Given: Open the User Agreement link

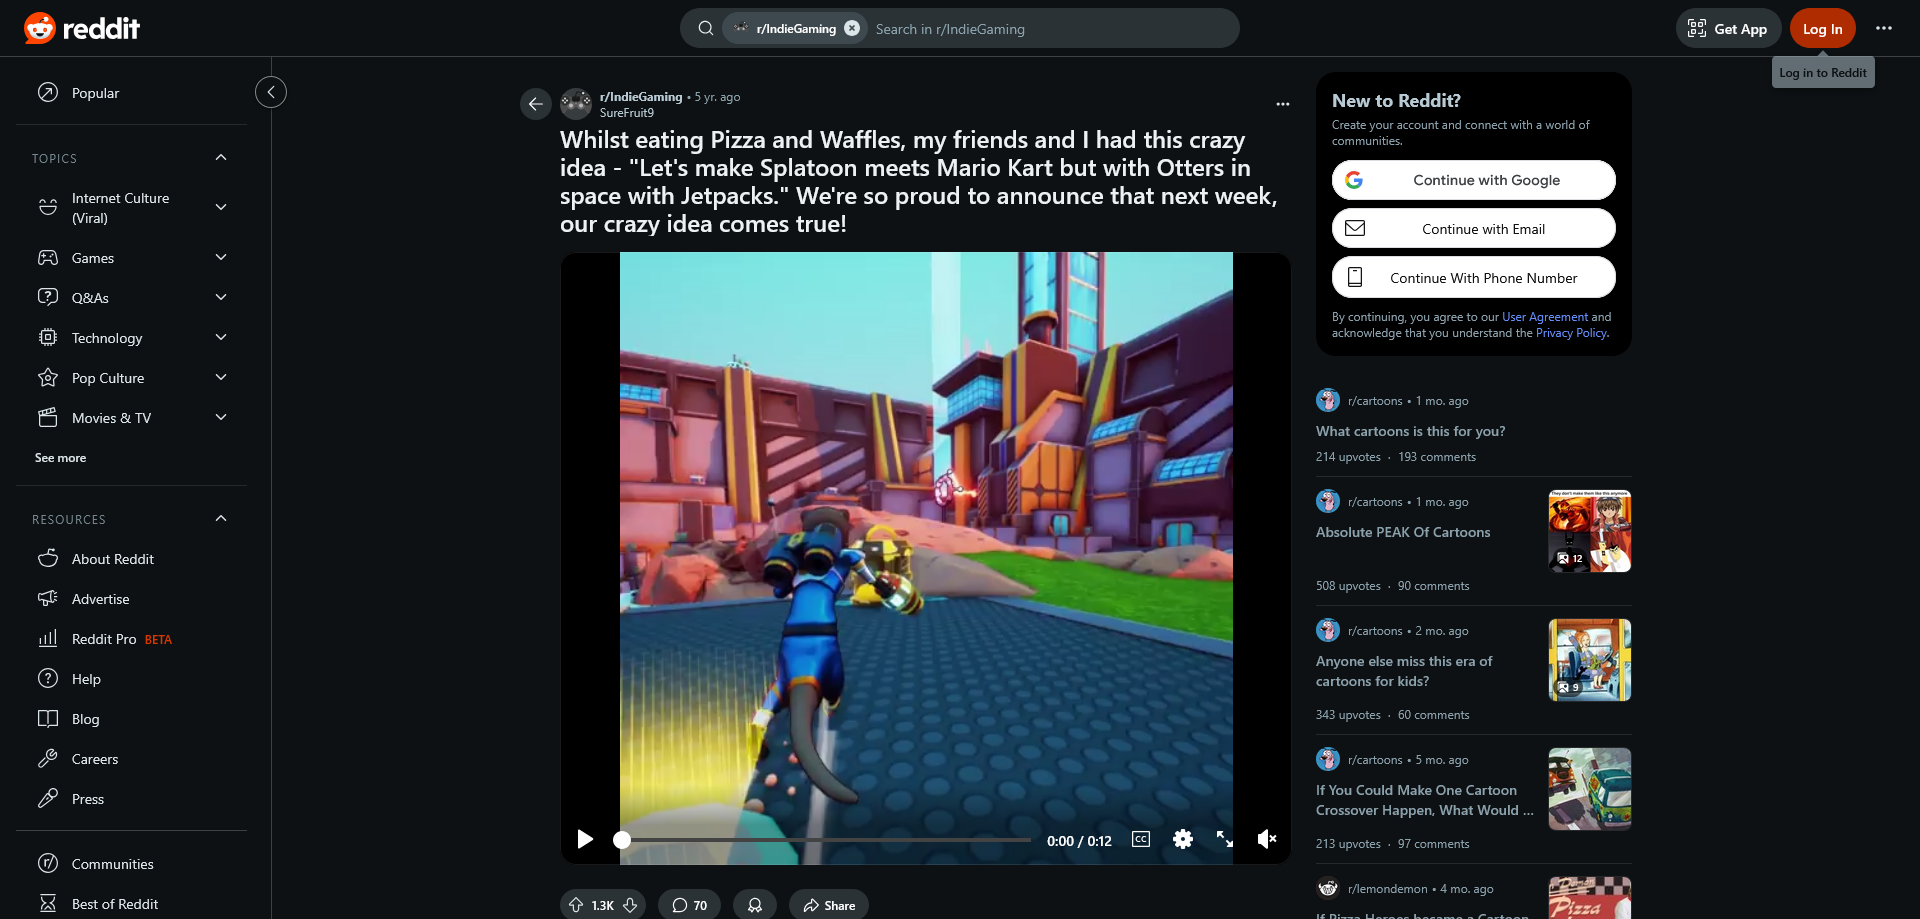Looking at the screenshot, I should (1544, 317).
